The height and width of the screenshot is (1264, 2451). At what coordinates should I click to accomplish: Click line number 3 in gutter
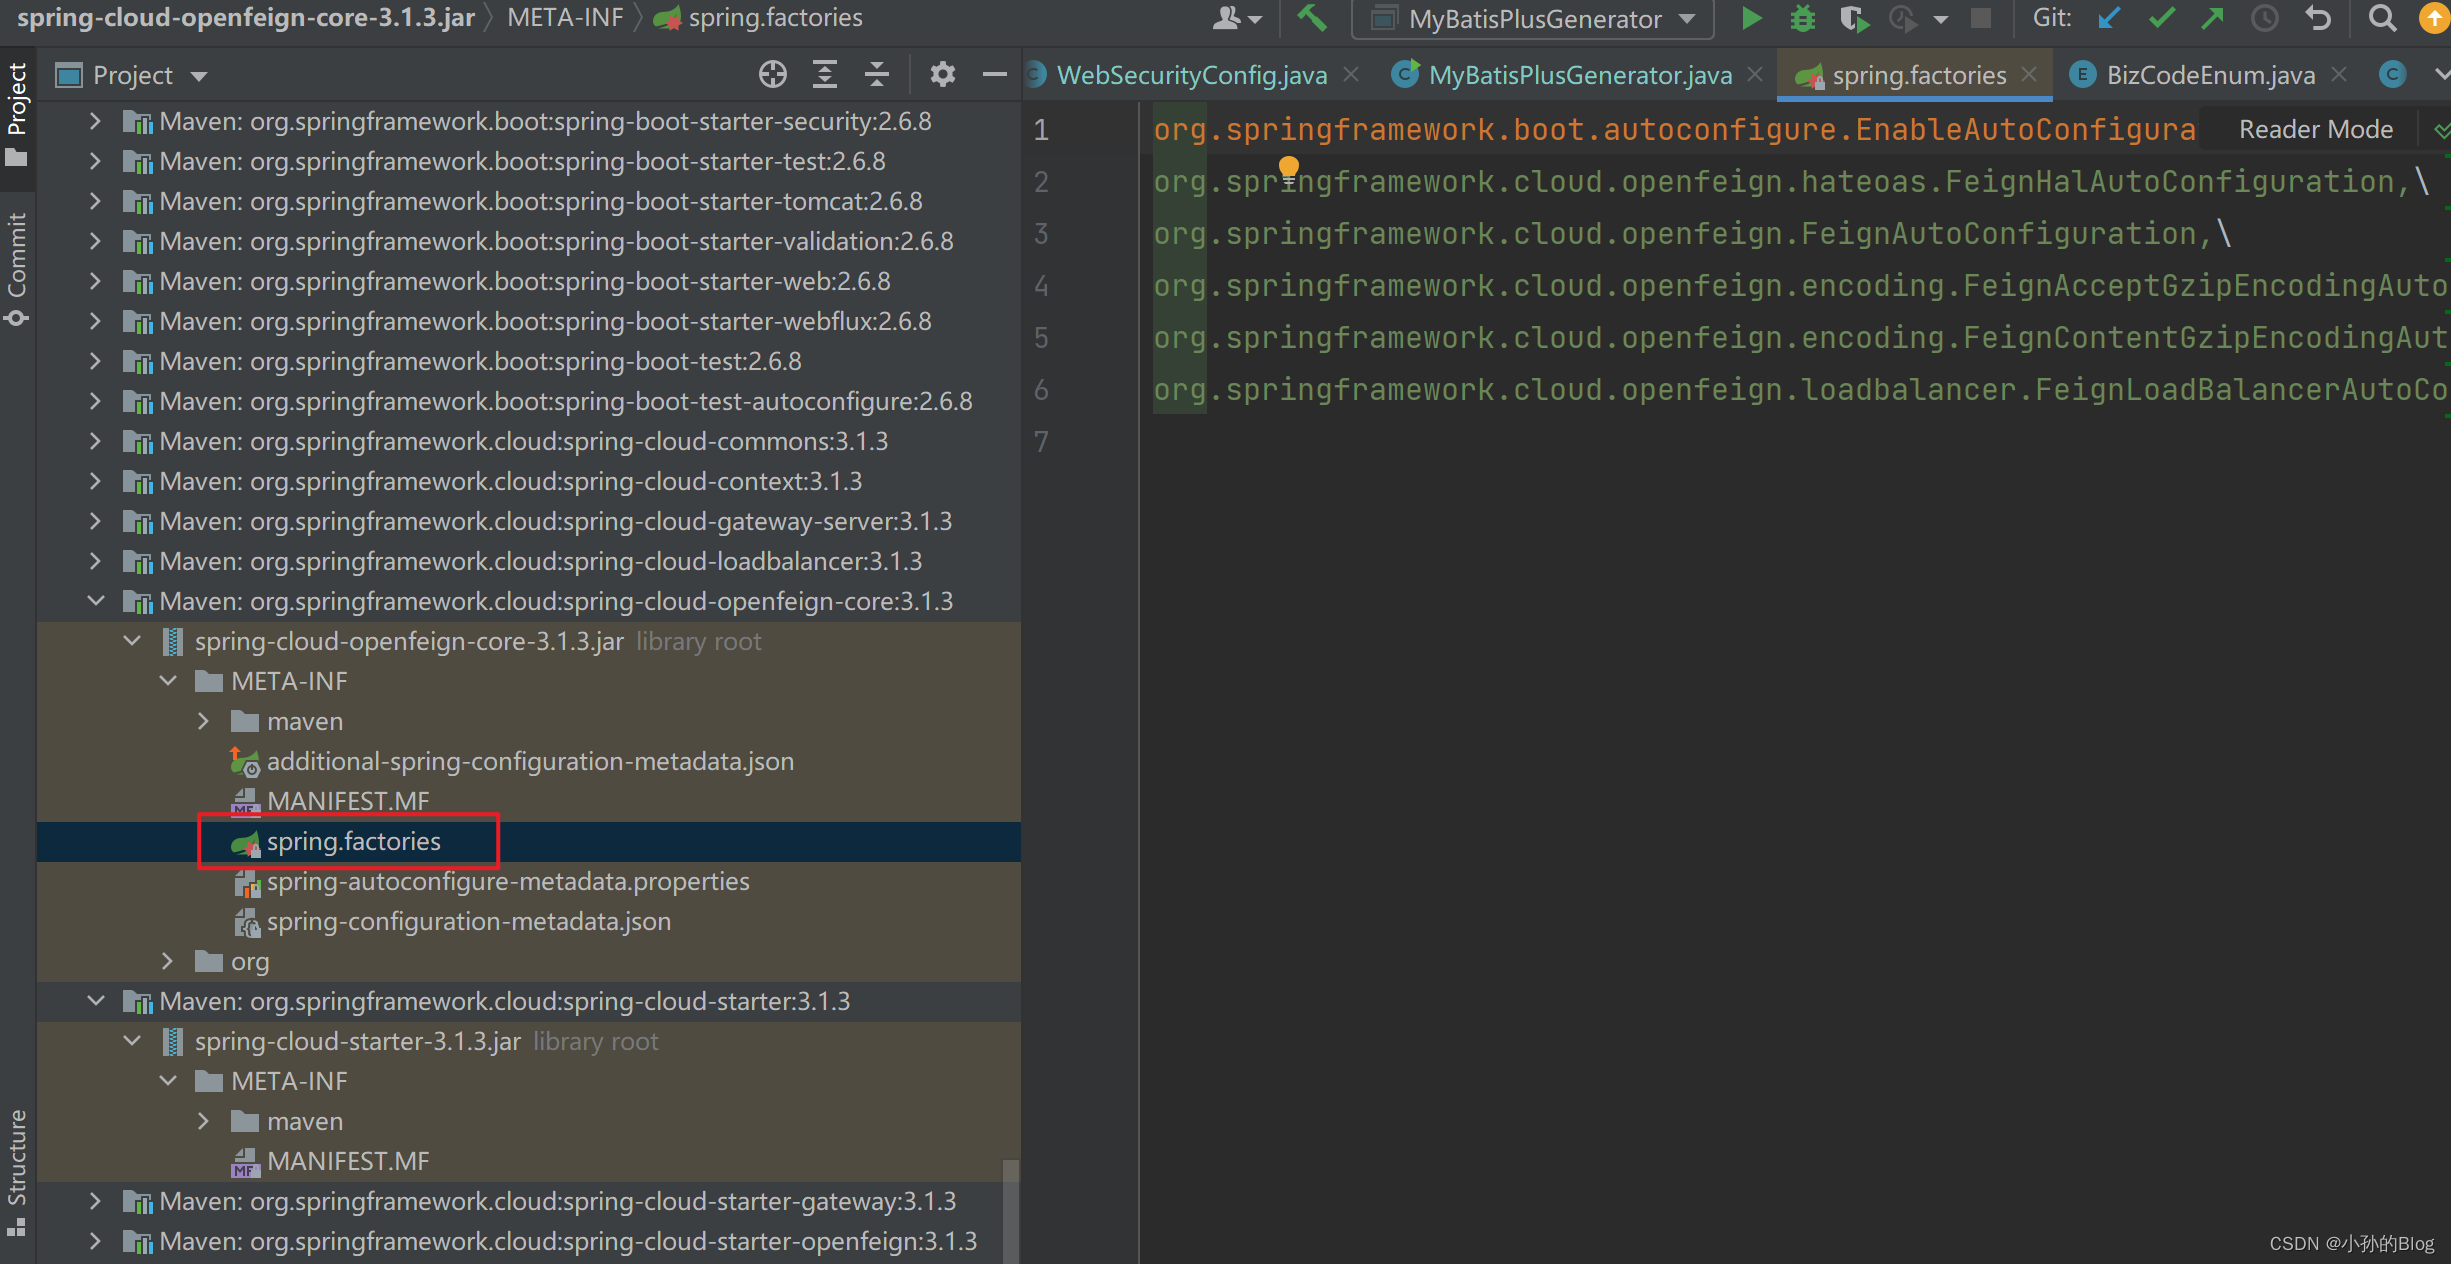[1041, 234]
